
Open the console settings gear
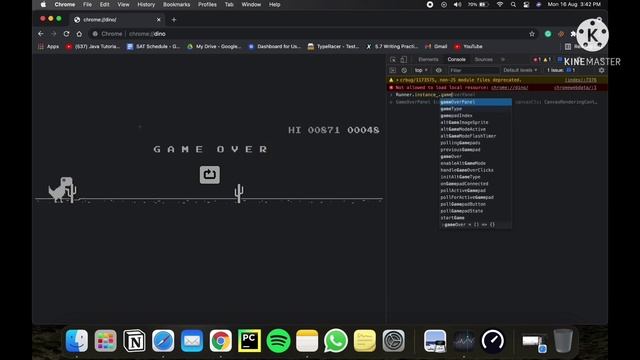[x=601, y=70]
